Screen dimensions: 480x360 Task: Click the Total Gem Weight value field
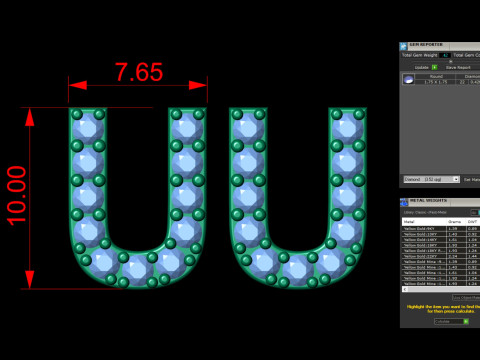coord(445,55)
